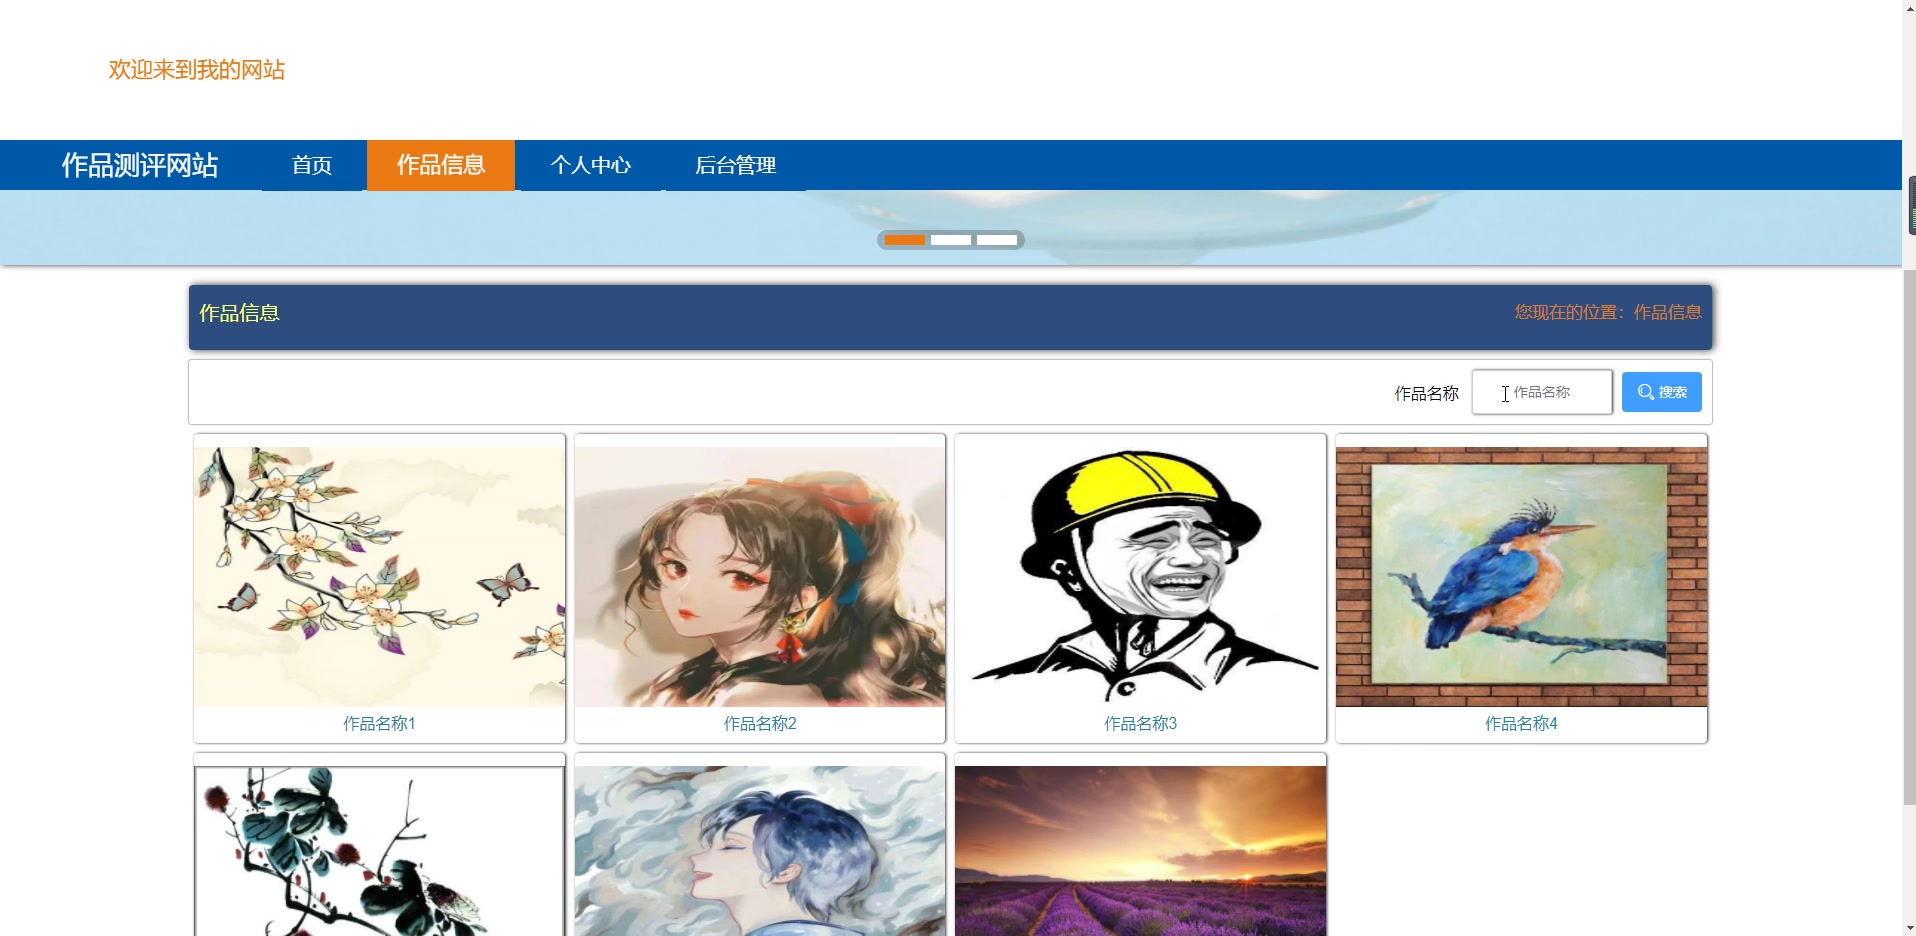Select the 作品信息 nav tab
Image resolution: width=1916 pixels, height=936 pixels.
click(x=441, y=165)
